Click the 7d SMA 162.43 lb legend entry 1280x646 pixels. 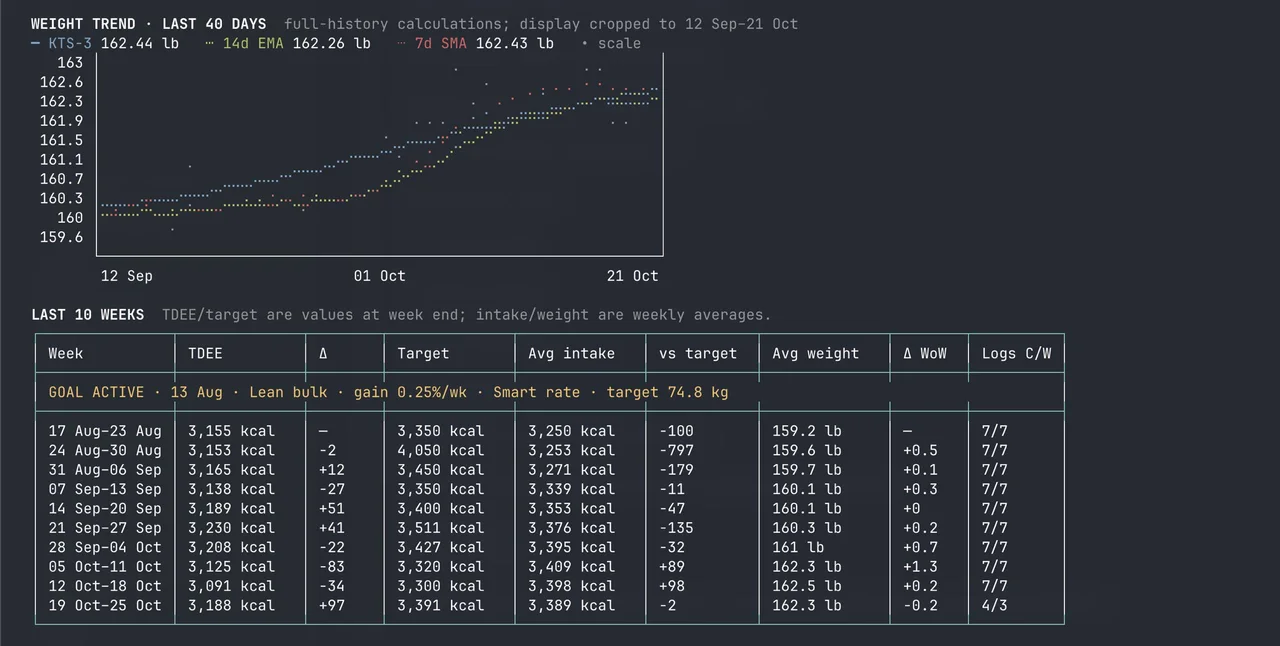click(475, 43)
